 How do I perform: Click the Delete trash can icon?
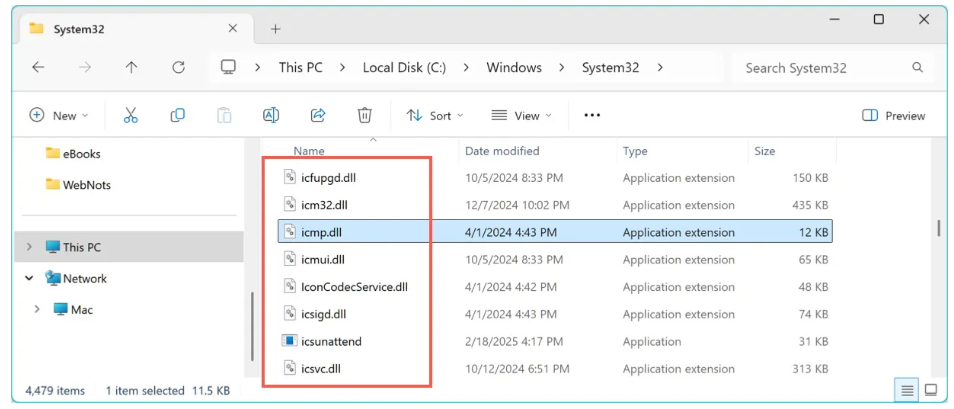[x=364, y=115]
